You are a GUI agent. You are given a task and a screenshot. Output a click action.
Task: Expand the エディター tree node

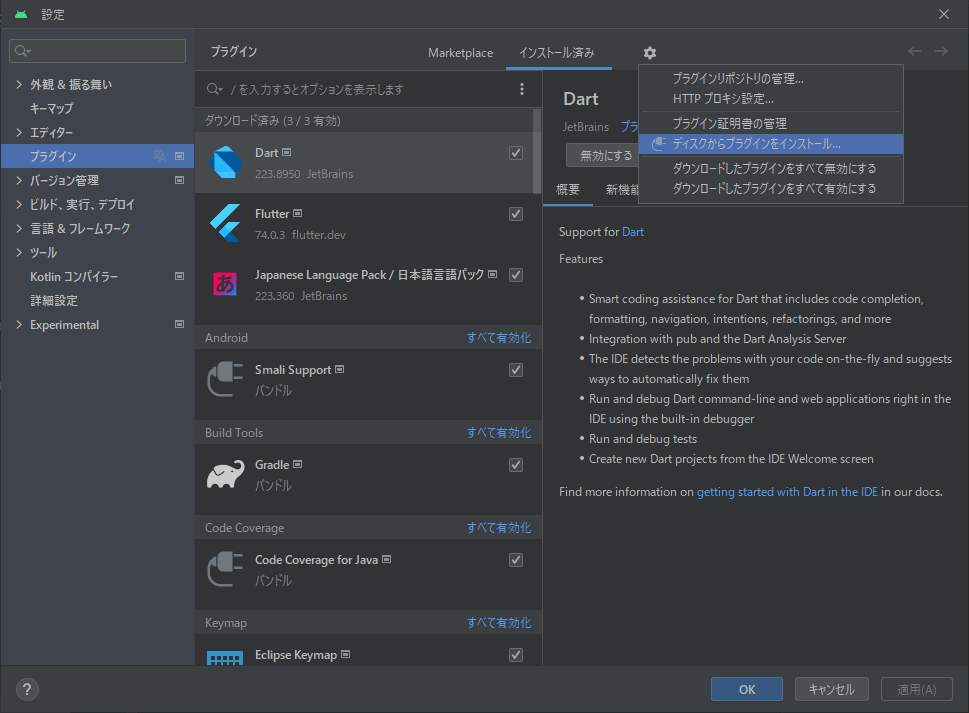(x=19, y=132)
